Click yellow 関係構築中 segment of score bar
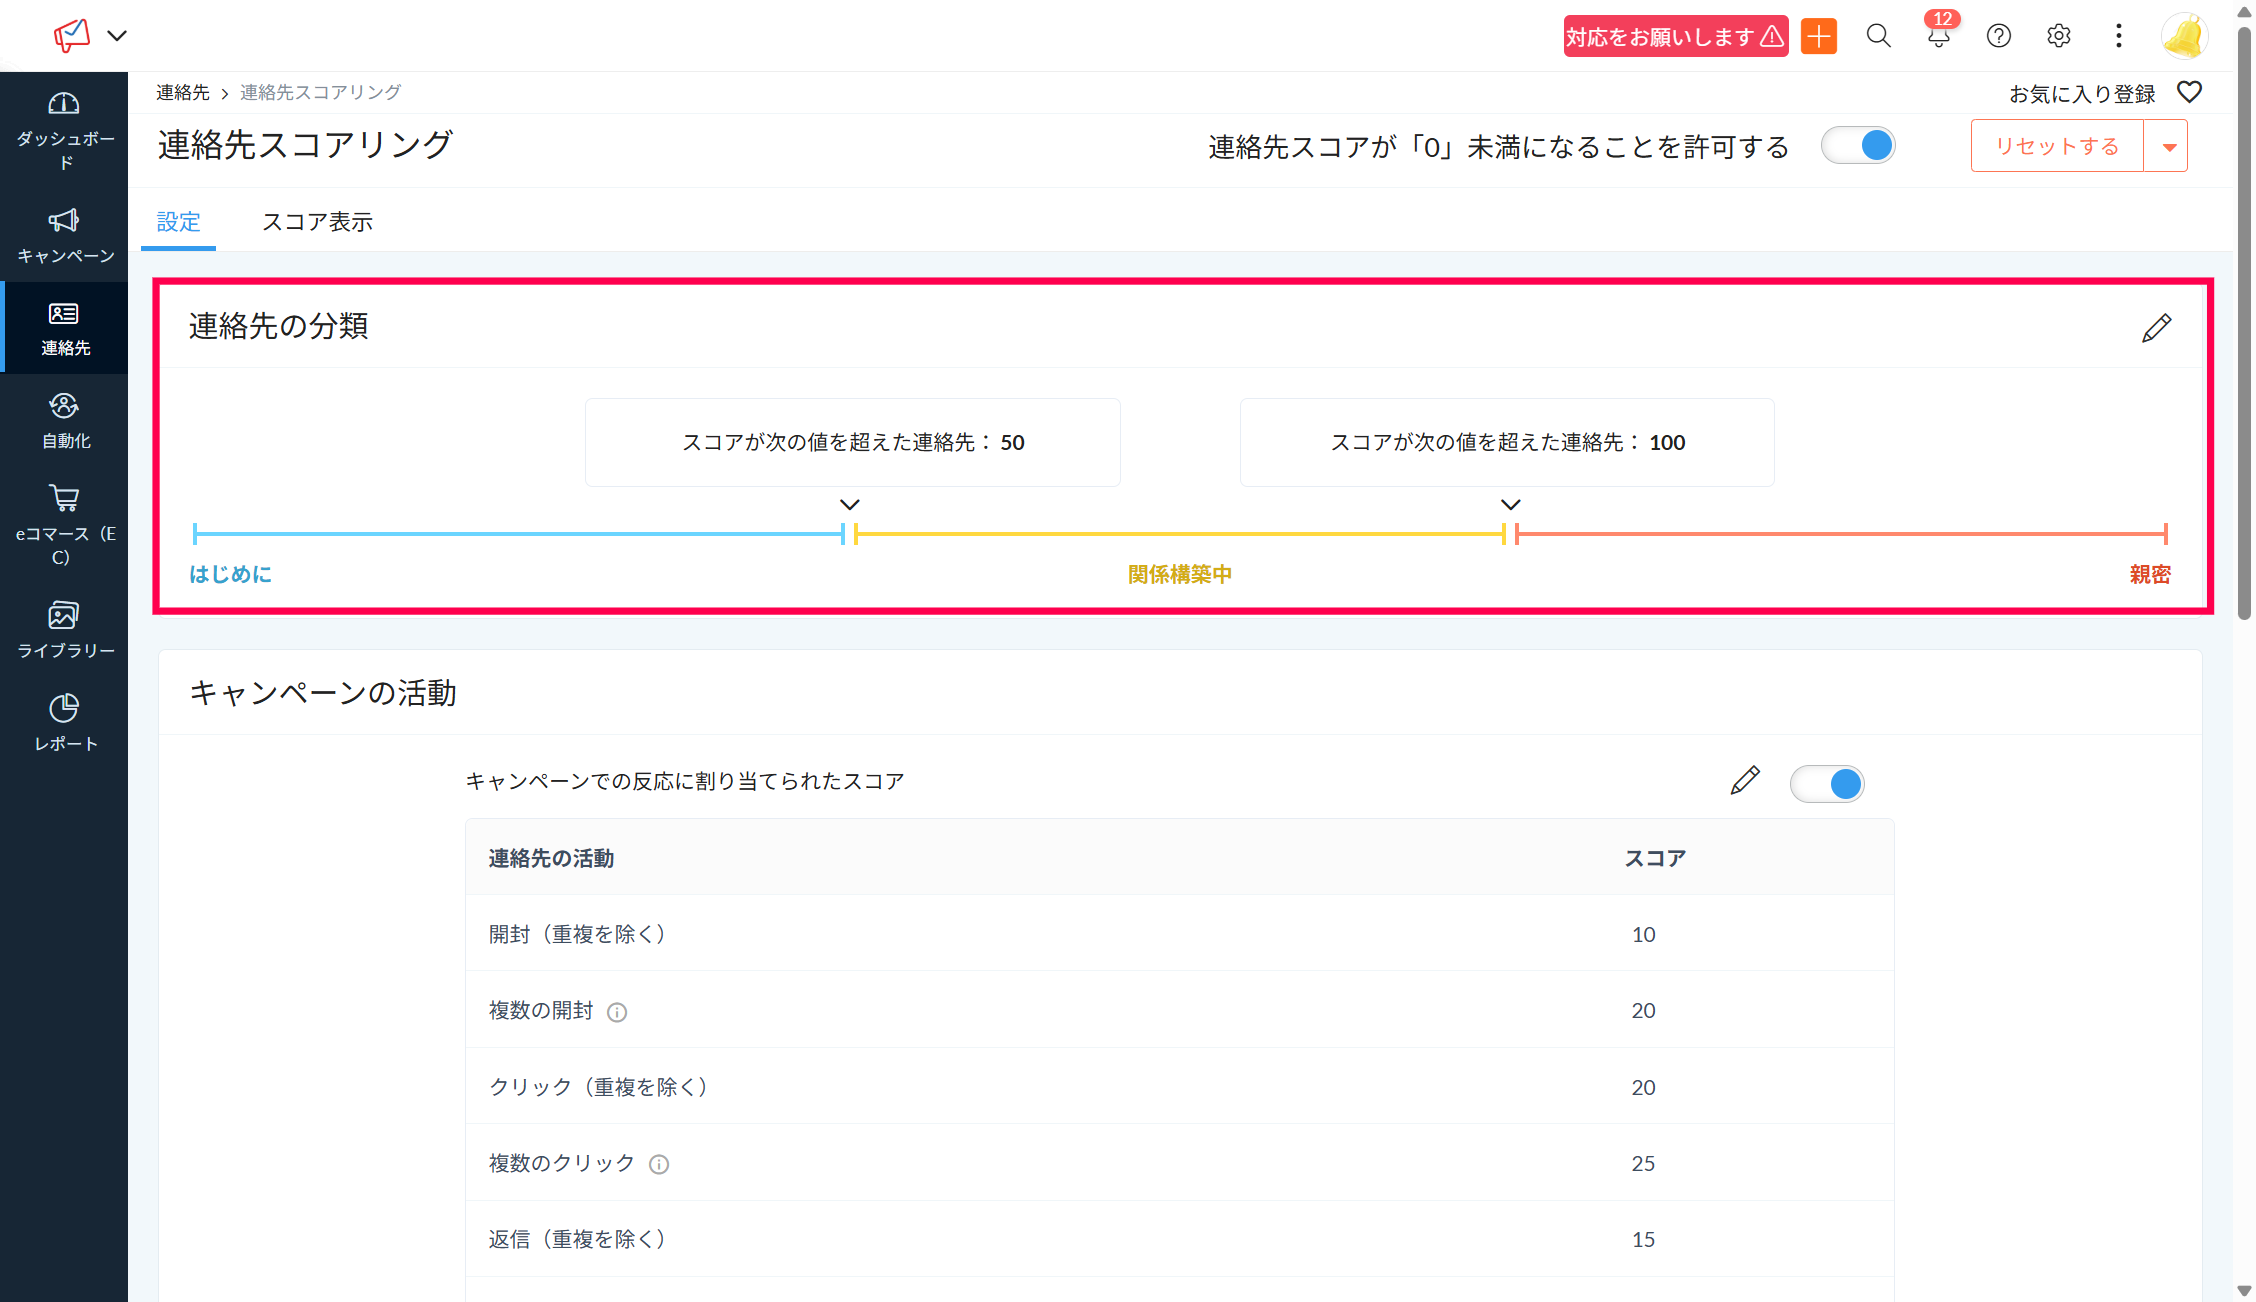The height and width of the screenshot is (1302, 2256). (x=1179, y=534)
